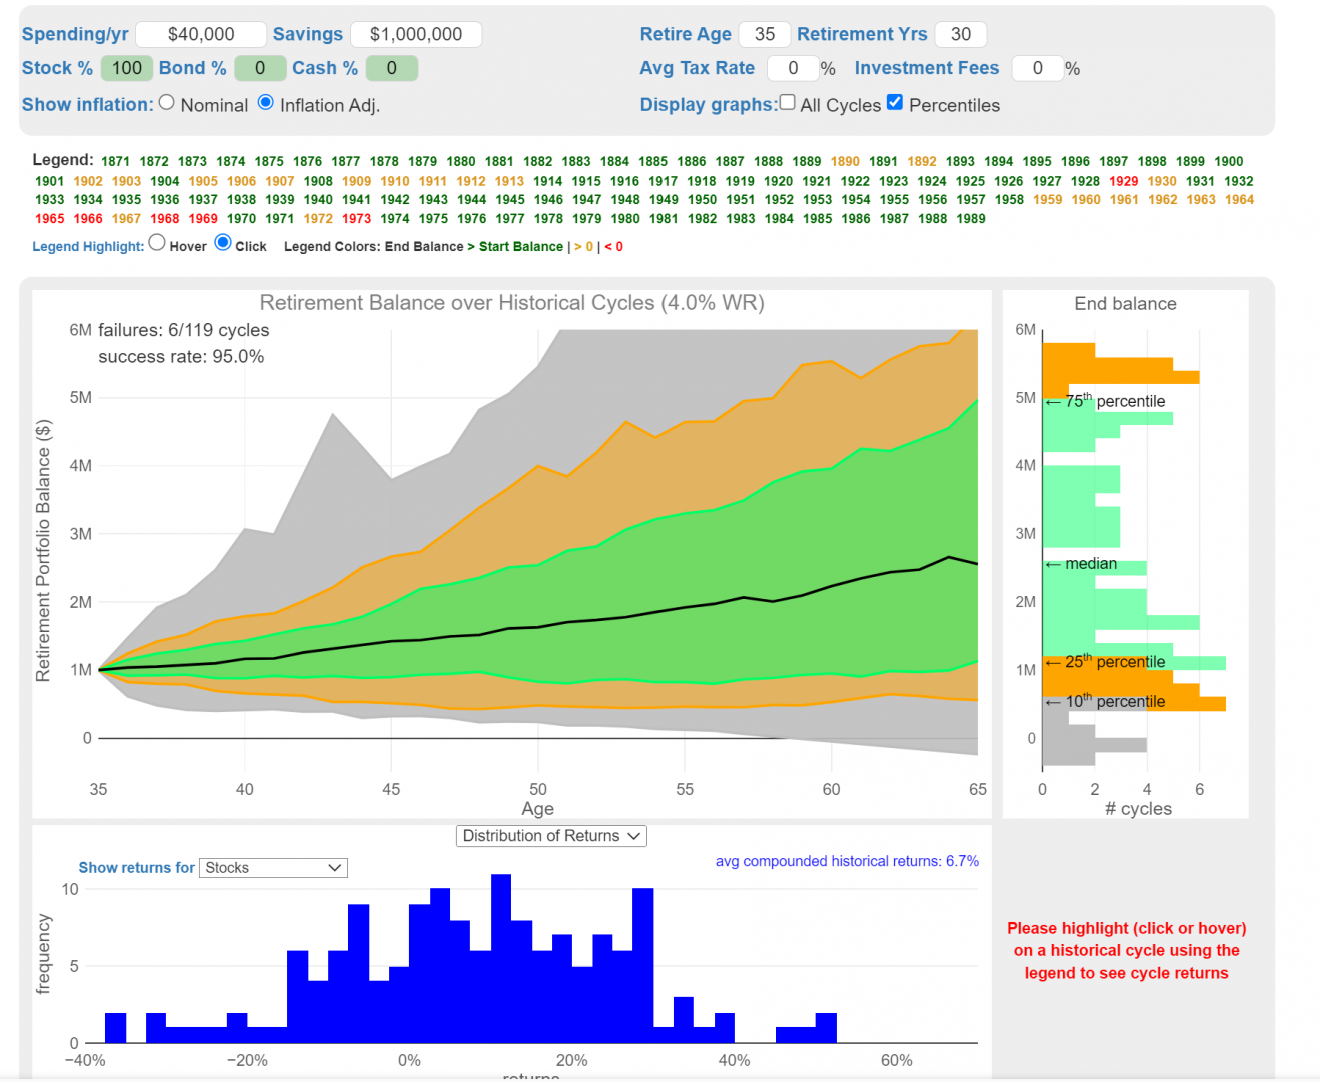Viewport: 1320px width, 1082px height.
Task: Click the Spending/yr input field
Action: tap(201, 34)
